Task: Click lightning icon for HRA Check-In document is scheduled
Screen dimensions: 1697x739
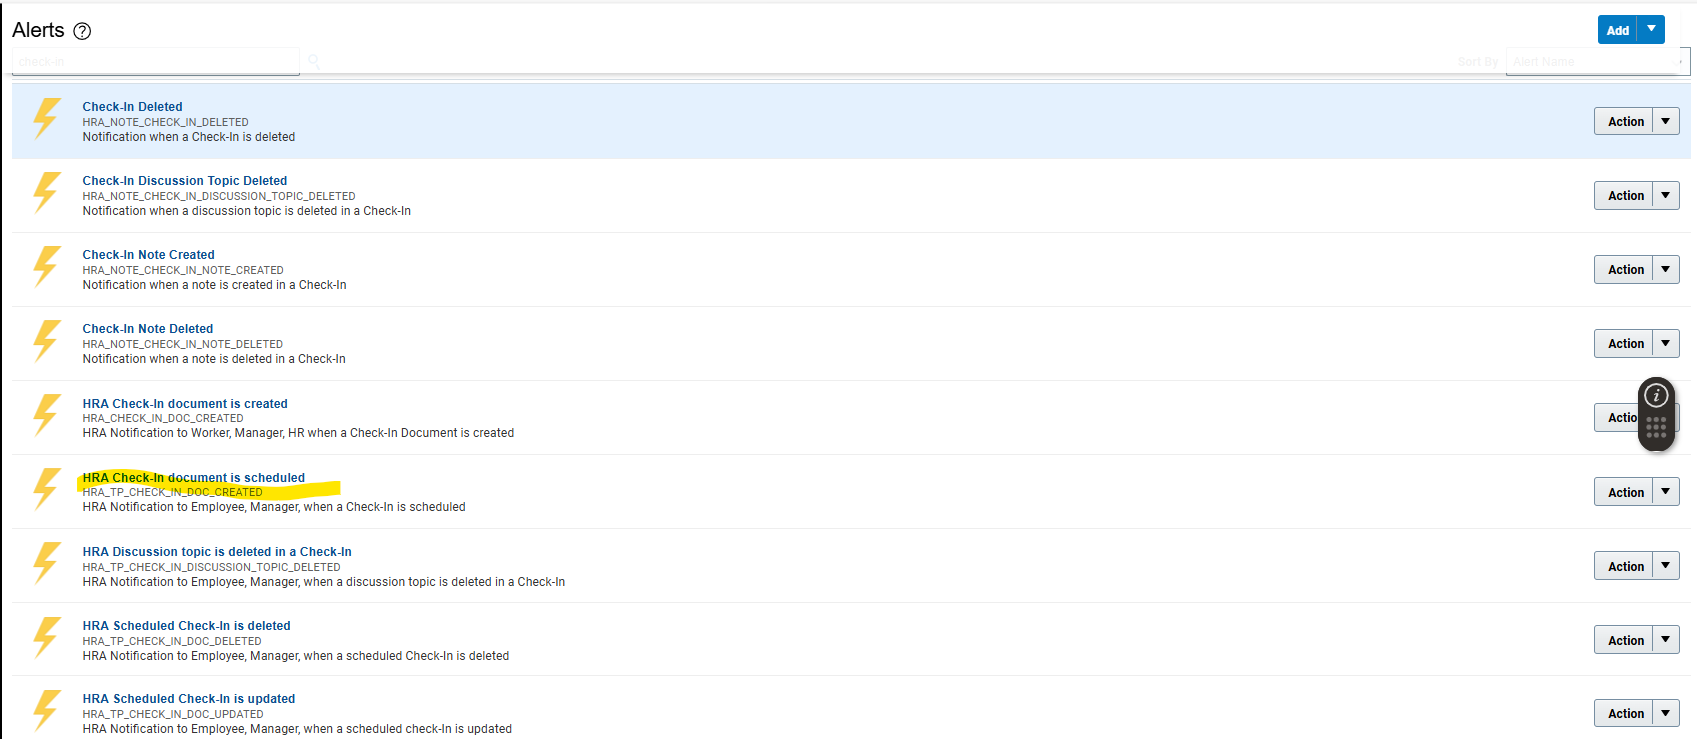Action: coord(46,490)
